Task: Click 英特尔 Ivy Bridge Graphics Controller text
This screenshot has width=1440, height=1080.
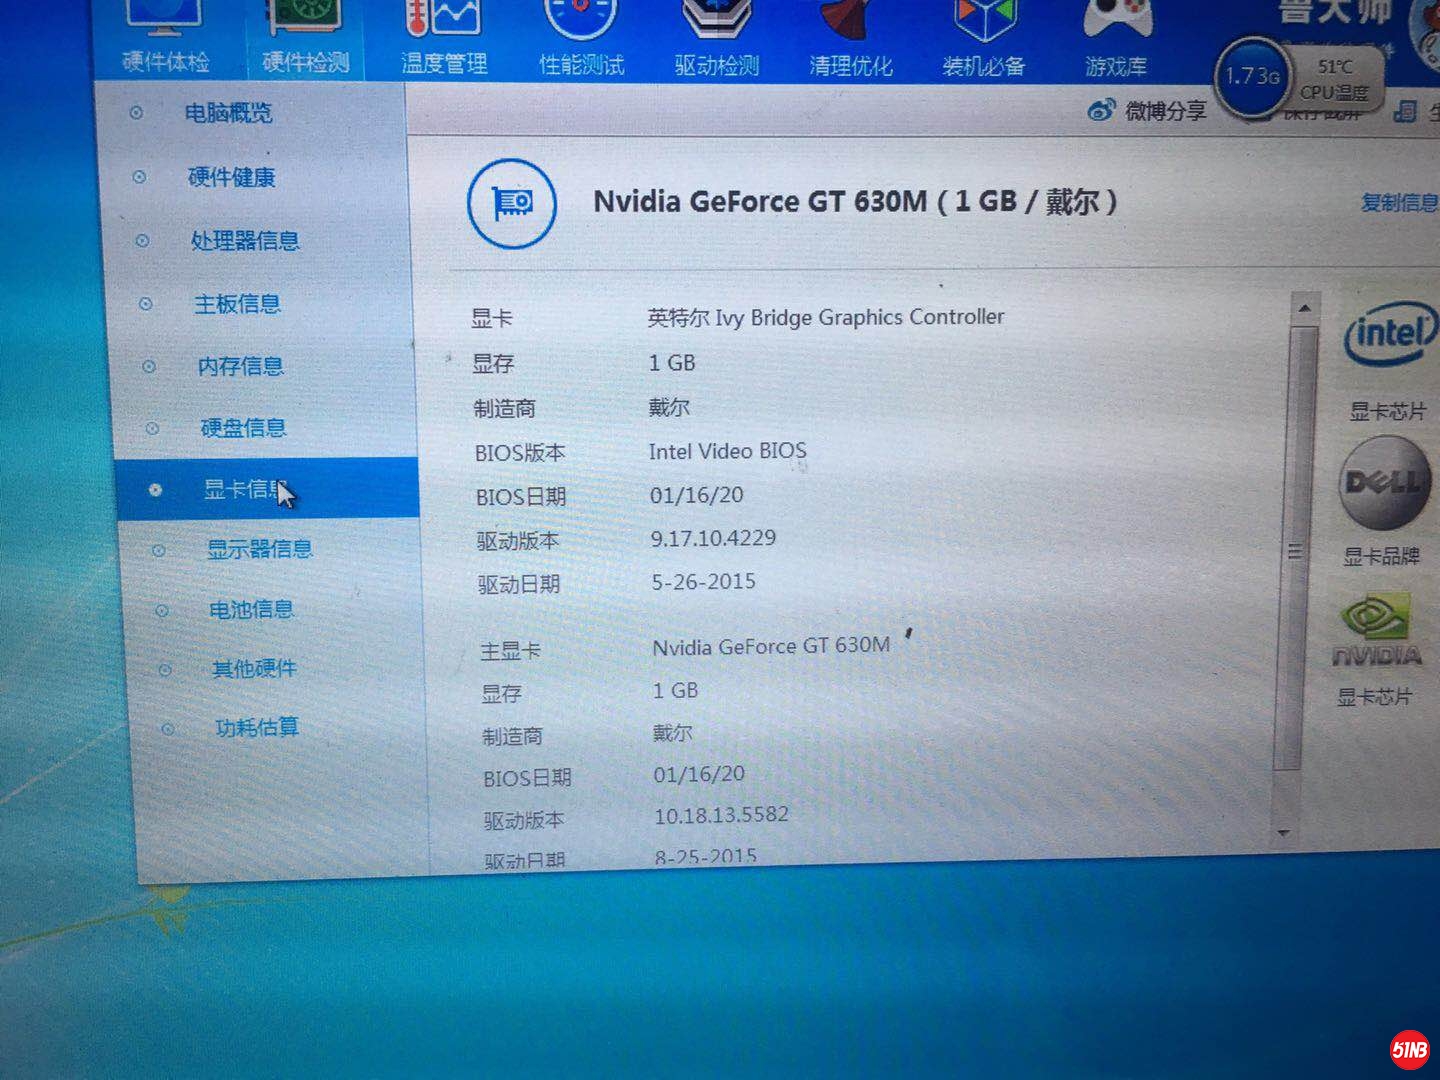Action: pyautogui.click(x=825, y=317)
